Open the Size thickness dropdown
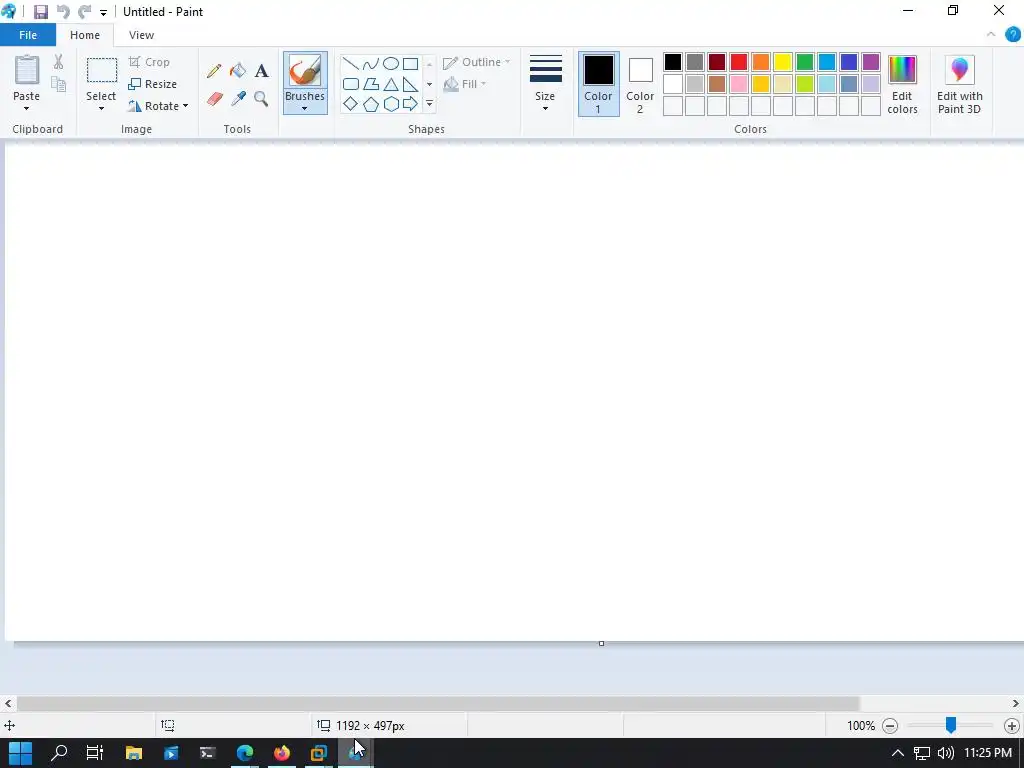Screen dimensions: 1024x768 (545, 84)
